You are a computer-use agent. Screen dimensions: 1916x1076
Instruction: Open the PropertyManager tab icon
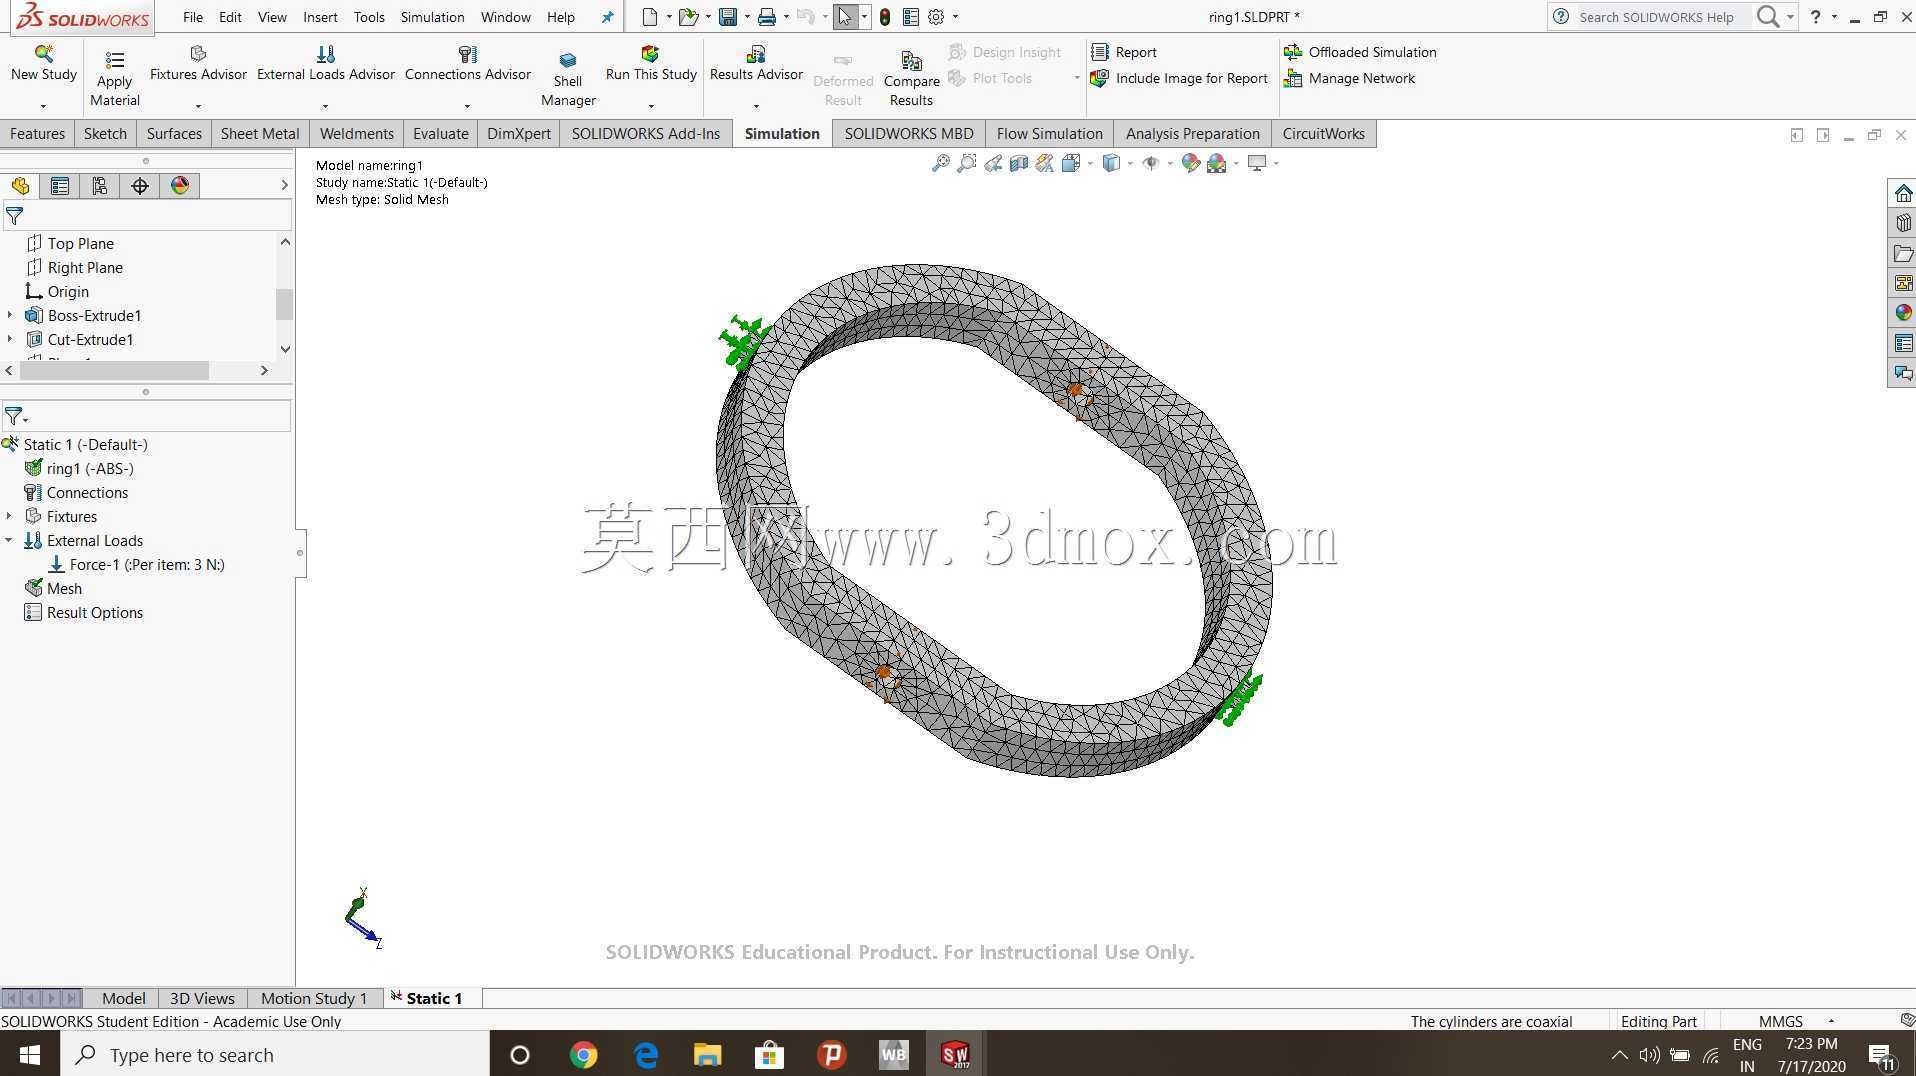(60, 186)
